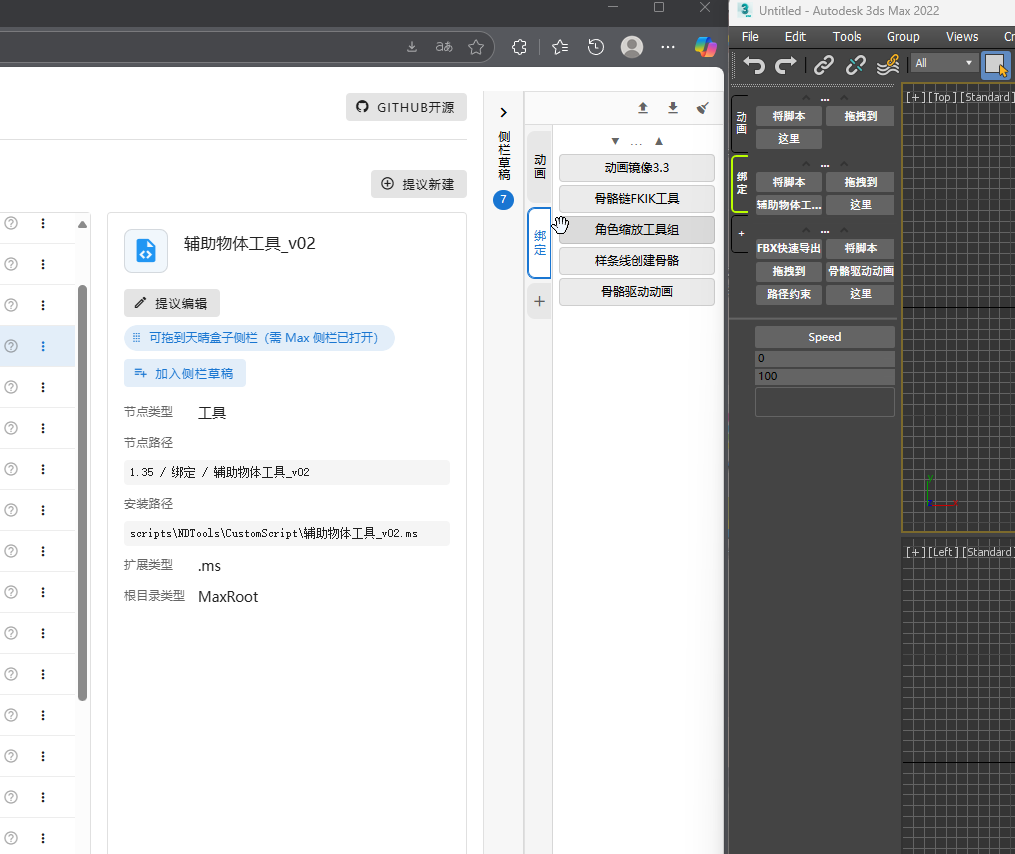Click the 提议编辑 button

[x=172, y=303]
